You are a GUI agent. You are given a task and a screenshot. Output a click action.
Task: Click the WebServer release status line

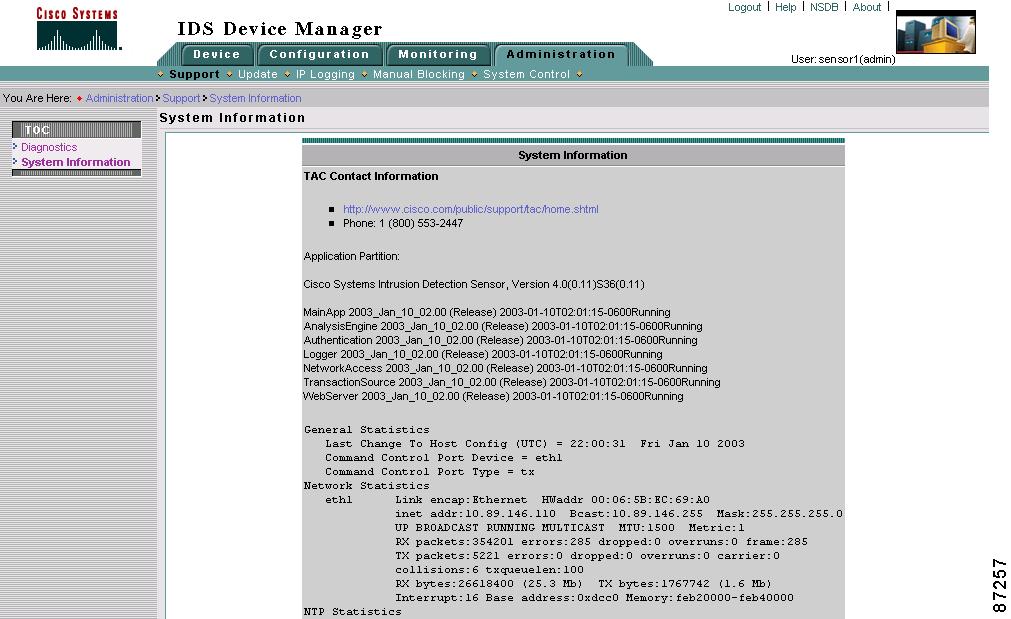point(493,397)
